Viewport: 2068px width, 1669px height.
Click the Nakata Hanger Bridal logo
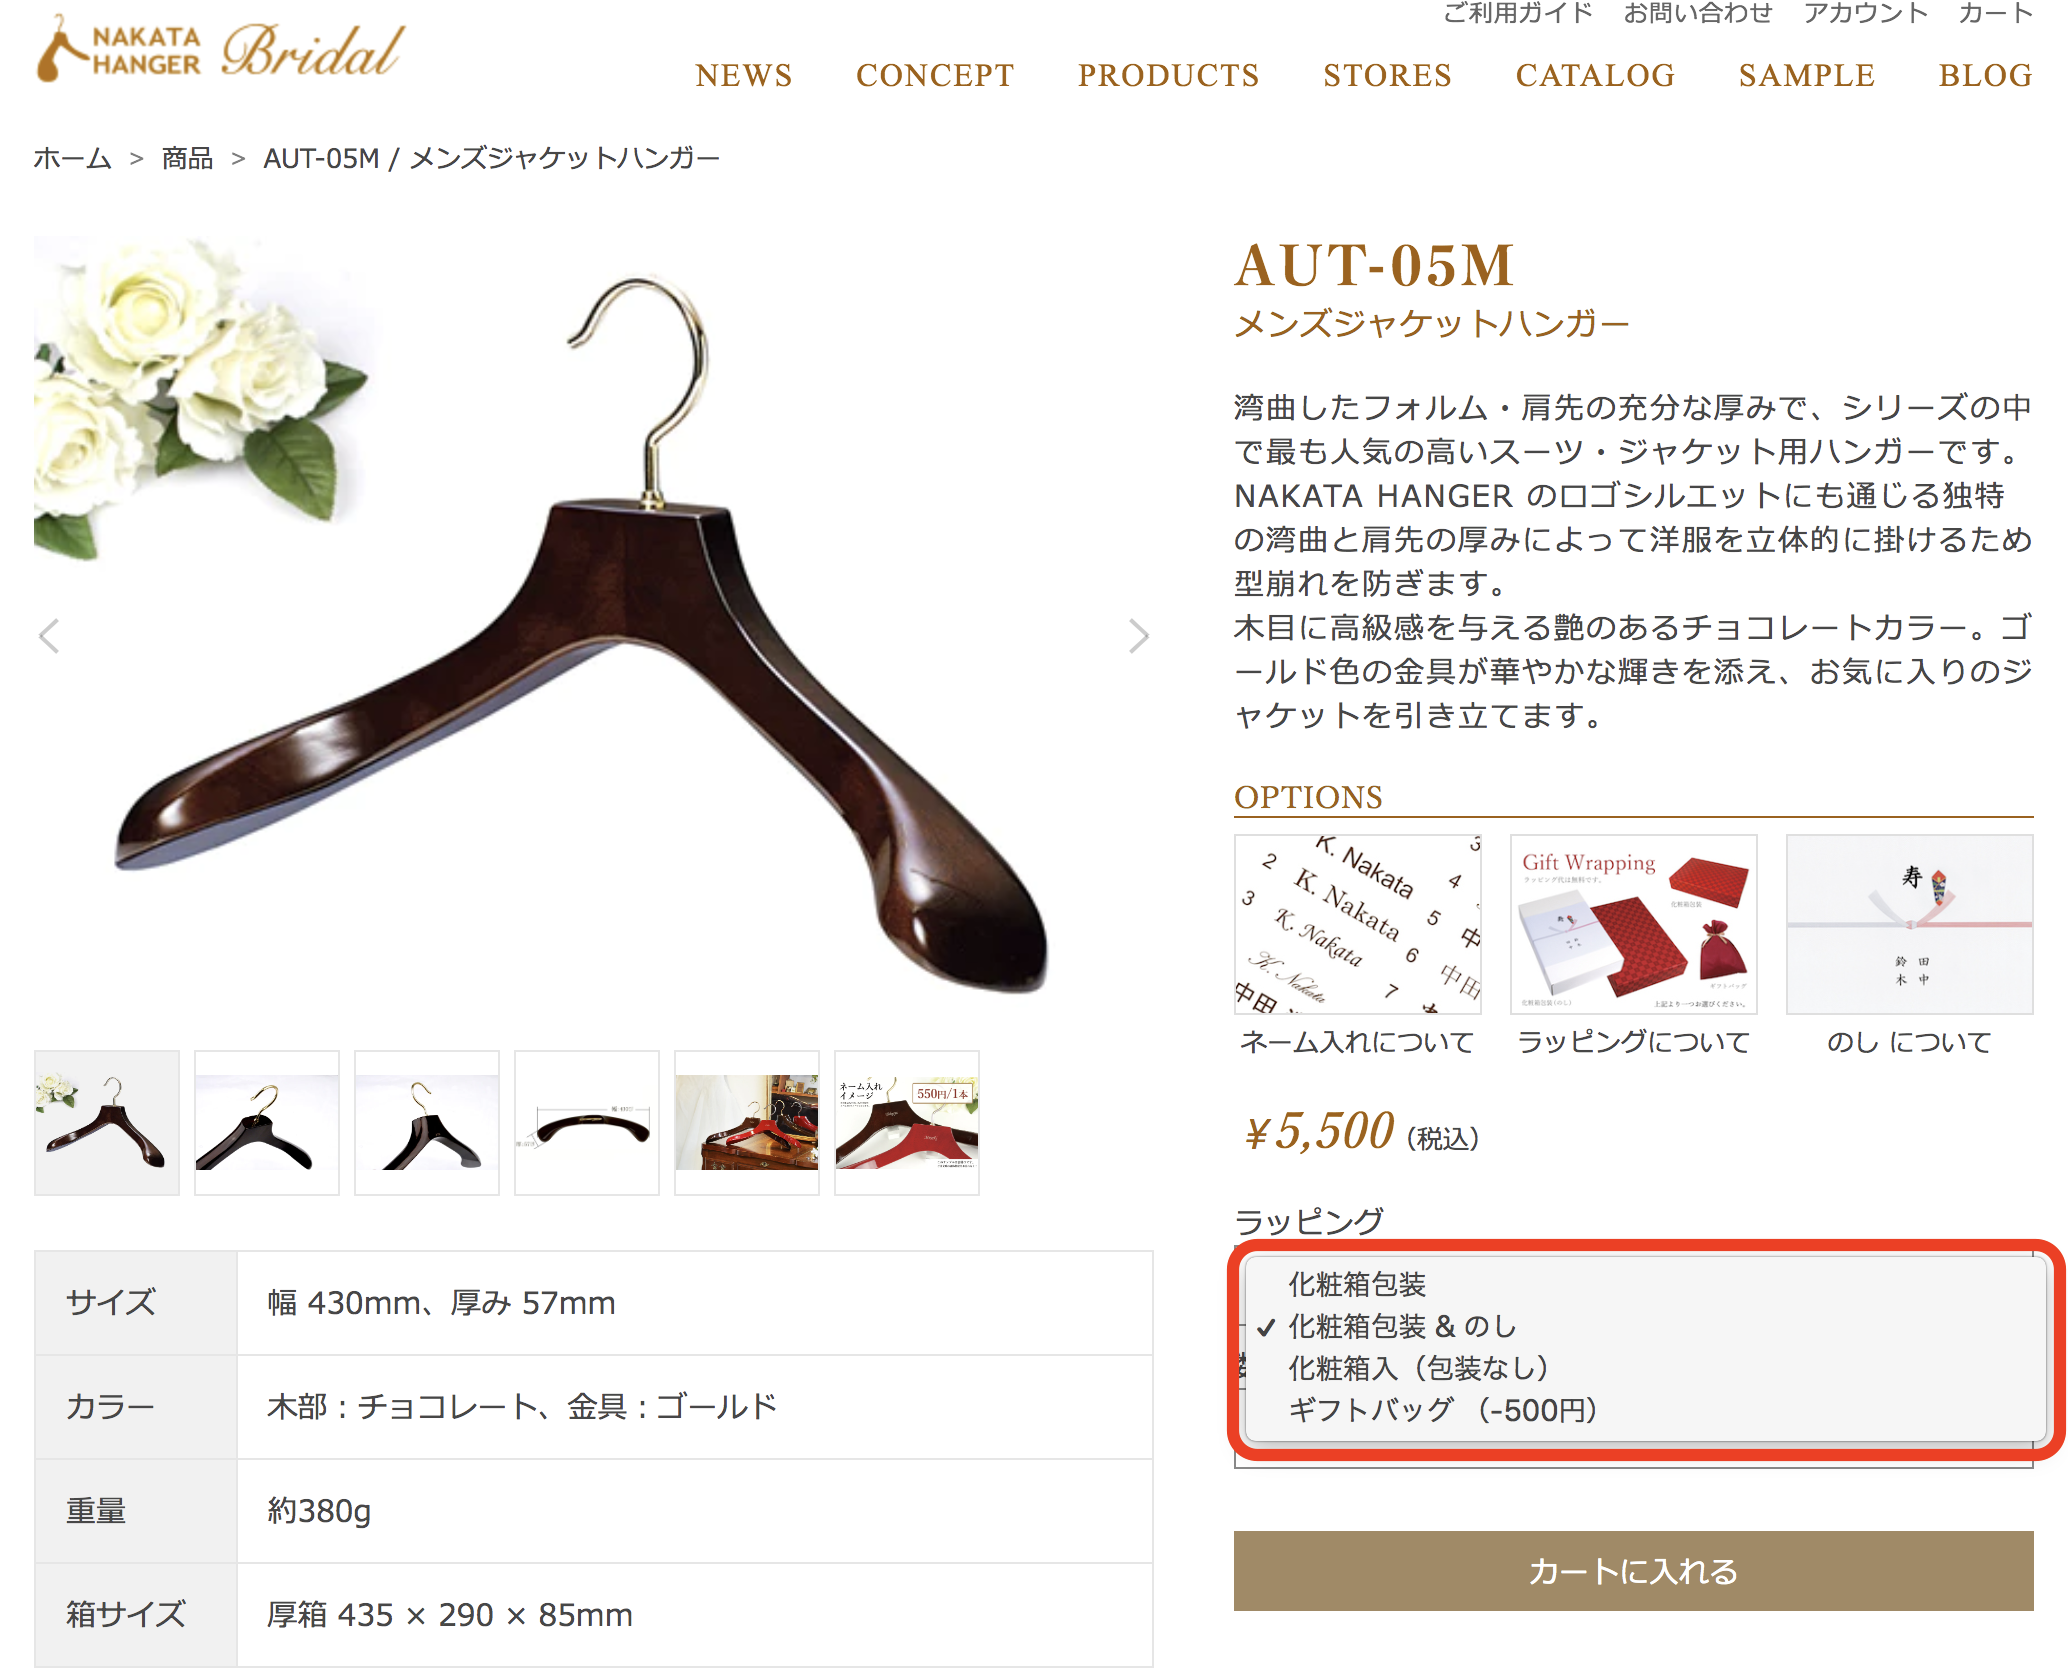(221, 49)
